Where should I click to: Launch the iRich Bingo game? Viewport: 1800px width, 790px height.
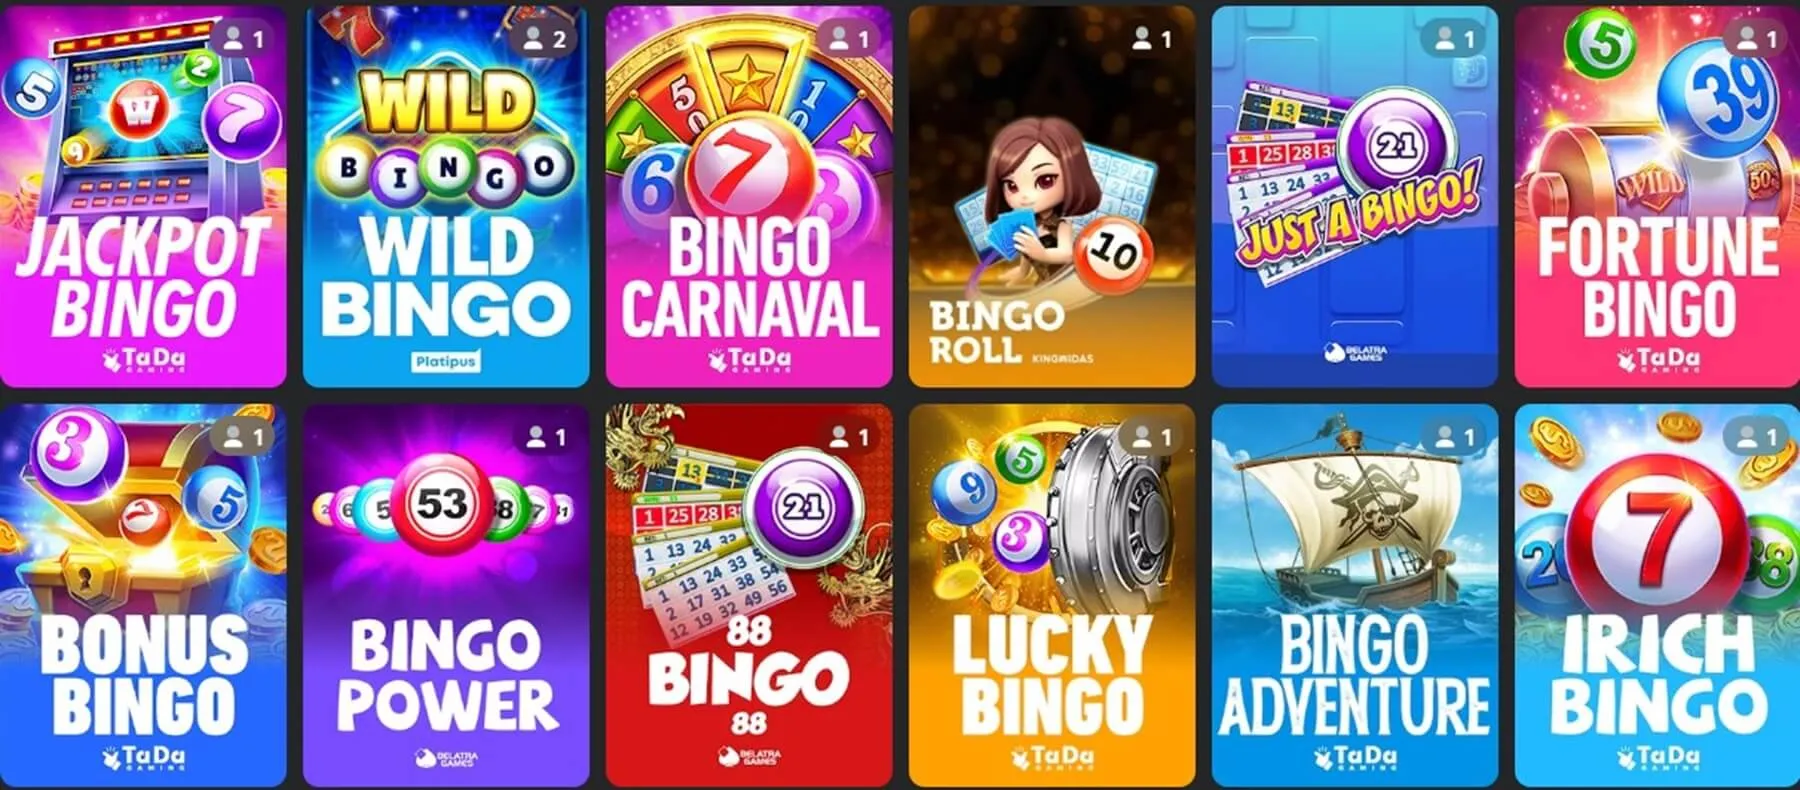(1657, 595)
